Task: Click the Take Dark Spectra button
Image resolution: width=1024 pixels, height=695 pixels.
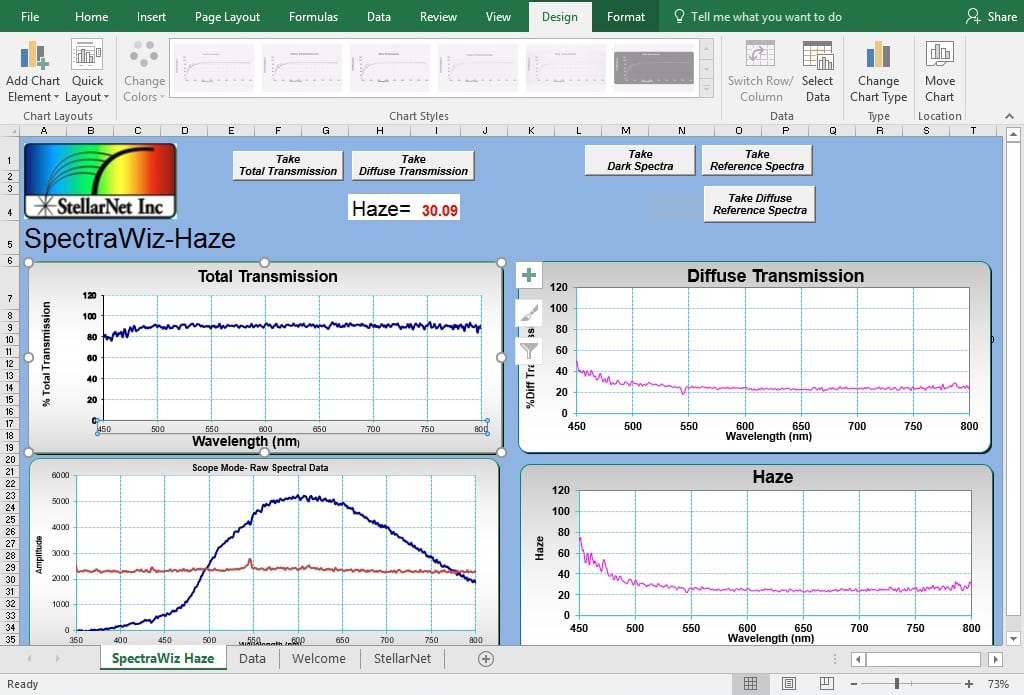Action: pos(640,160)
